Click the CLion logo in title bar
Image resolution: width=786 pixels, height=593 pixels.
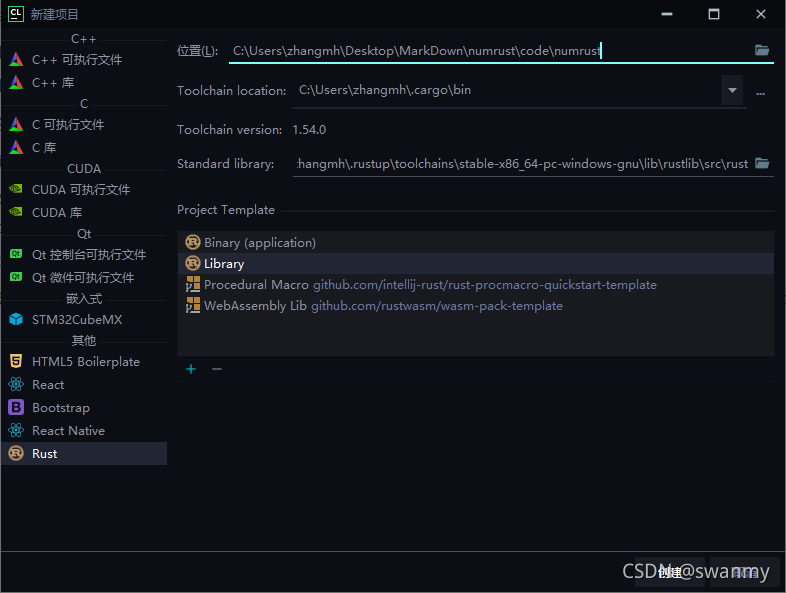pyautogui.click(x=16, y=14)
